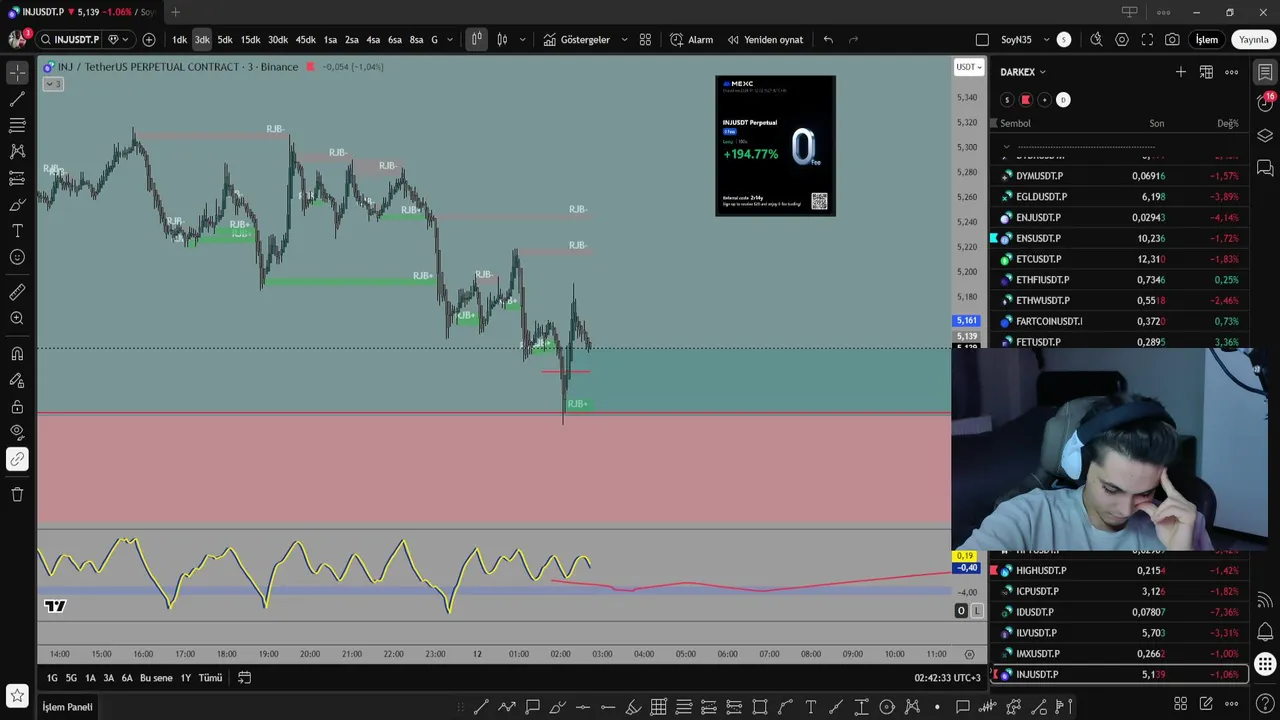Open the alerts clock icon with 16 badge
The width and height of the screenshot is (1280, 720).
[1265, 103]
